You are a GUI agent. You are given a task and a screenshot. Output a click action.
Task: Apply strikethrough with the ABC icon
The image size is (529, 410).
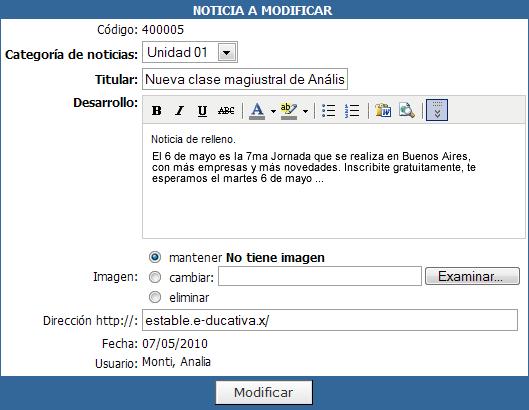click(x=226, y=110)
